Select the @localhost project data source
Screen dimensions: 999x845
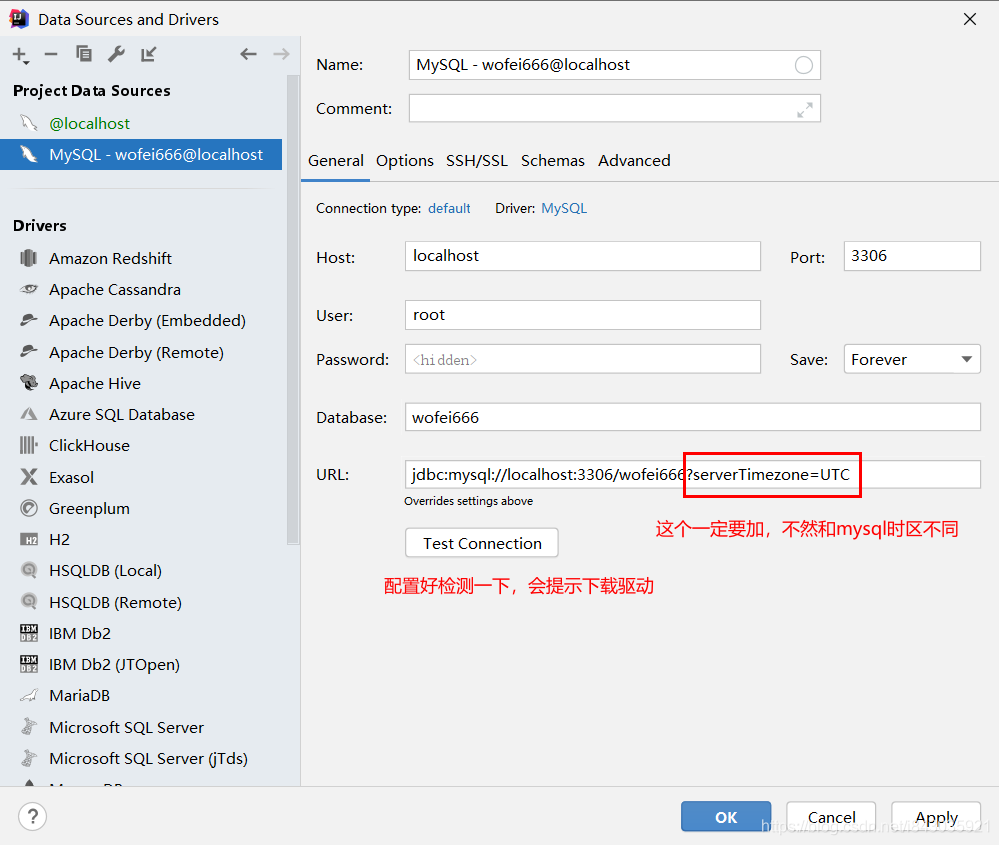pos(88,123)
